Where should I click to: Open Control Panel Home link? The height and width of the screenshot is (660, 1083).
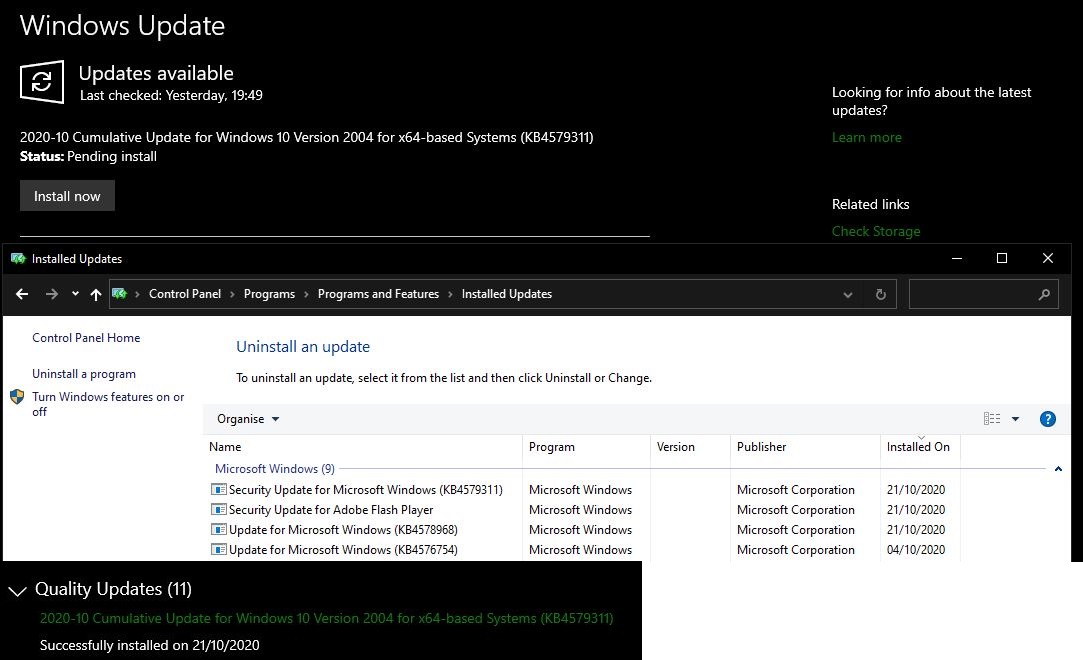(x=86, y=338)
